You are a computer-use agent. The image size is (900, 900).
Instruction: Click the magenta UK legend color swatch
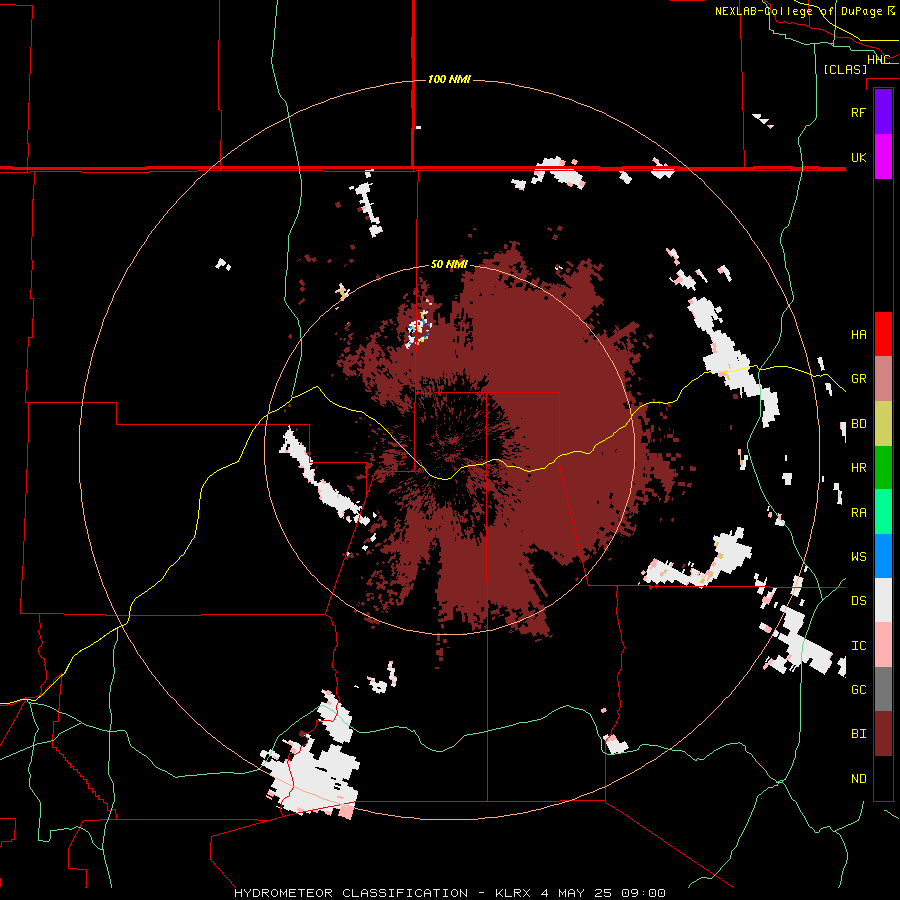(883, 157)
